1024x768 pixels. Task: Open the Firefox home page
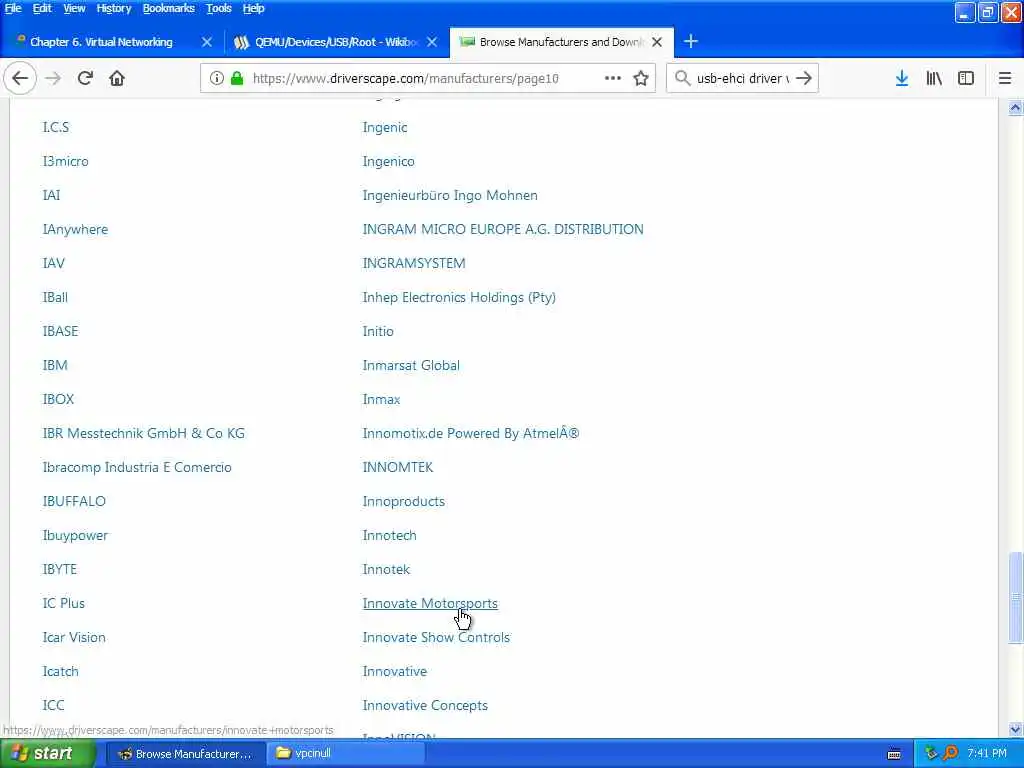117,78
